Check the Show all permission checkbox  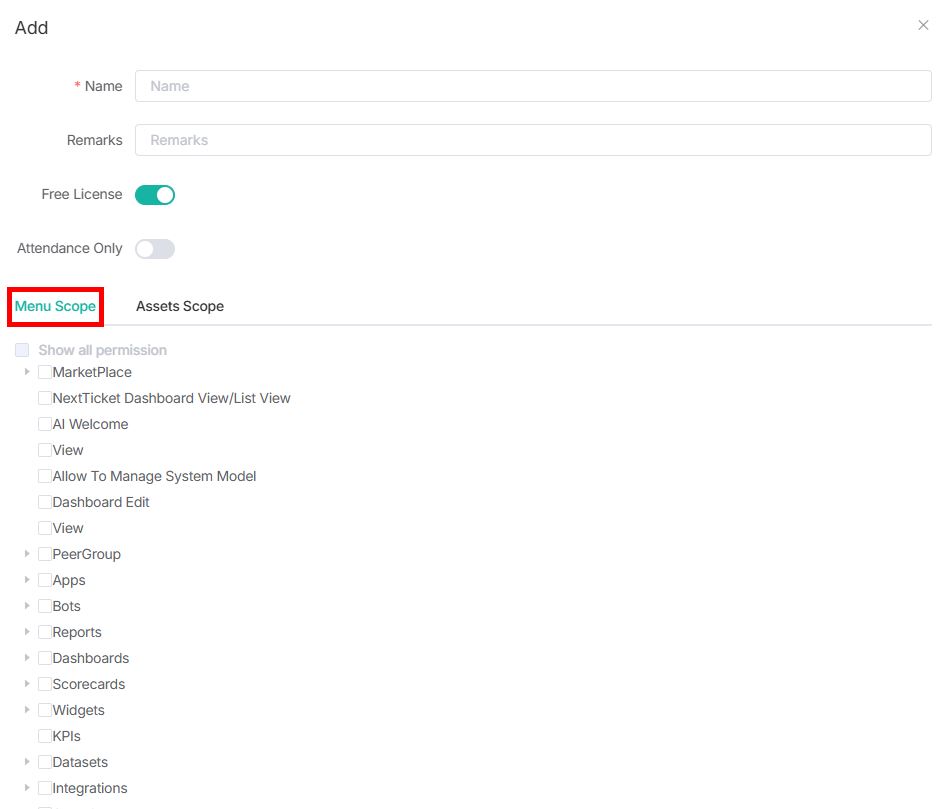[x=22, y=351]
